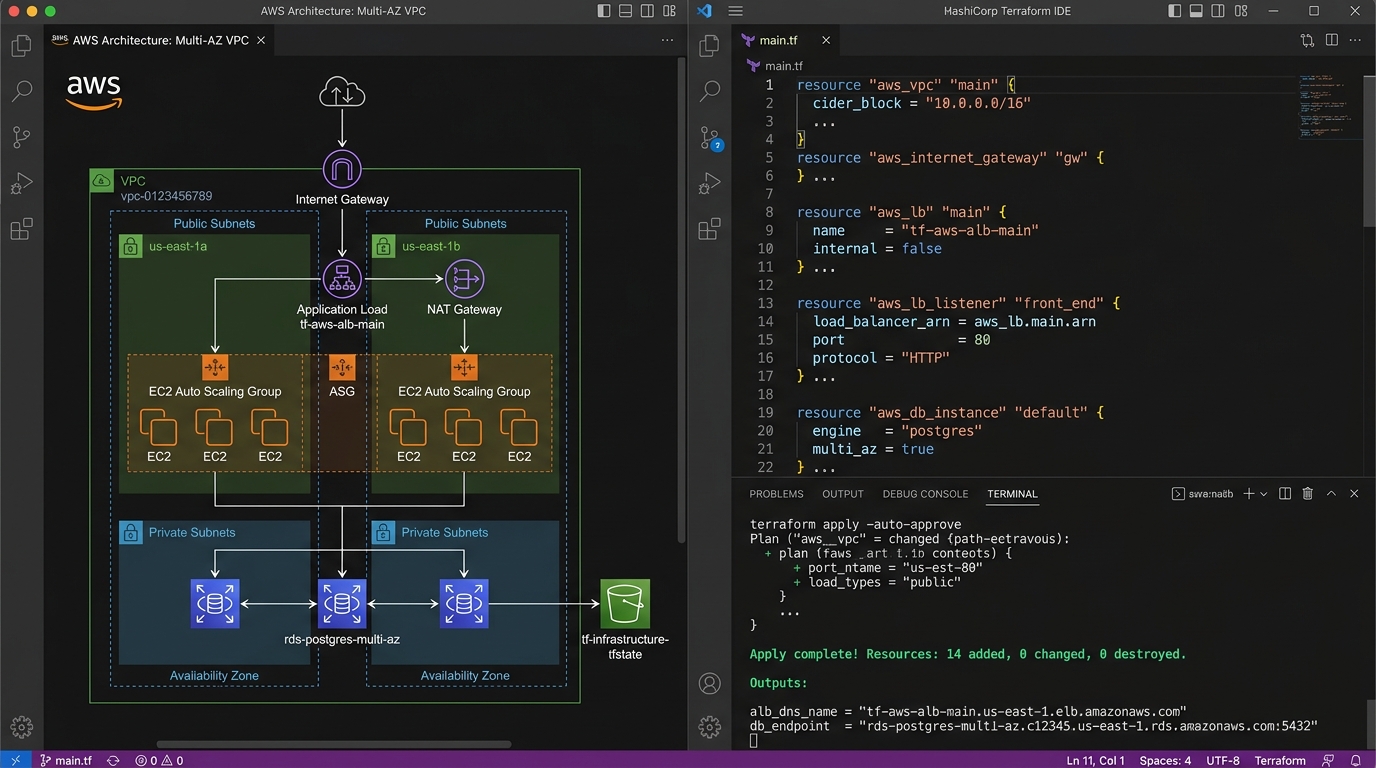Select the AWS Architecture: Multi-AZ VPC tab
The height and width of the screenshot is (768, 1376).
(161, 40)
